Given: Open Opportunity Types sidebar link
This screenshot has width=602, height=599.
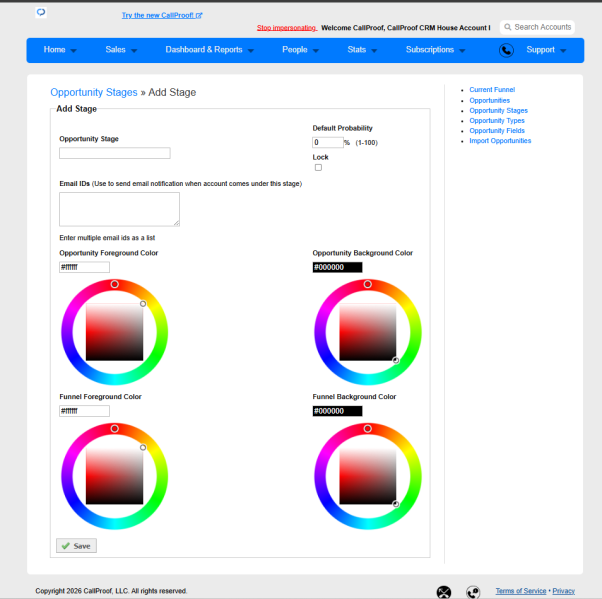Looking at the screenshot, I should (497, 121).
